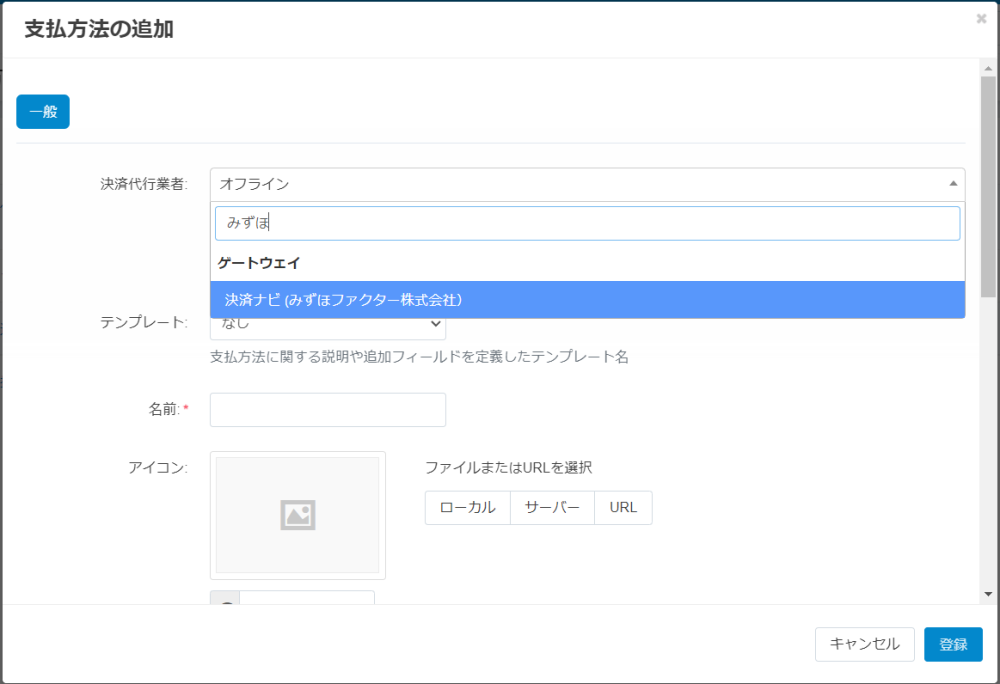Click the scrollbar up arrow
Image resolution: width=1000 pixels, height=684 pixels.
click(x=988, y=68)
